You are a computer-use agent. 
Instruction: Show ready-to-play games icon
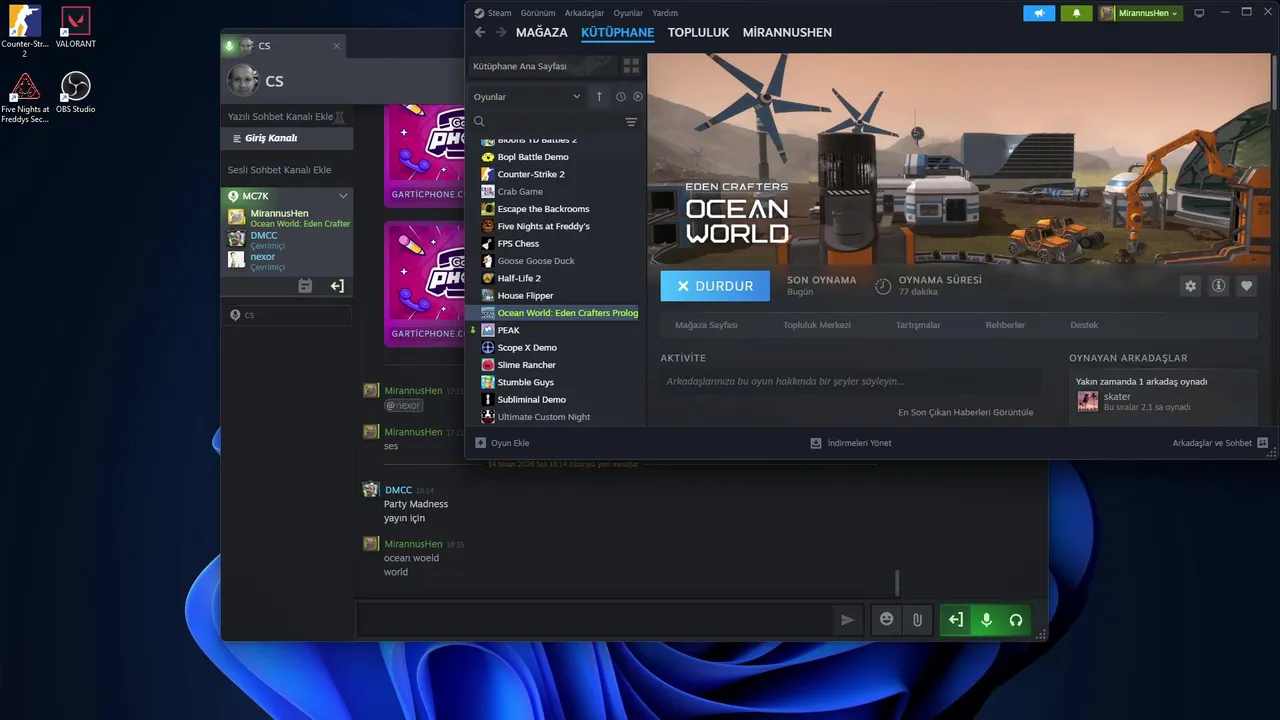tap(638, 97)
